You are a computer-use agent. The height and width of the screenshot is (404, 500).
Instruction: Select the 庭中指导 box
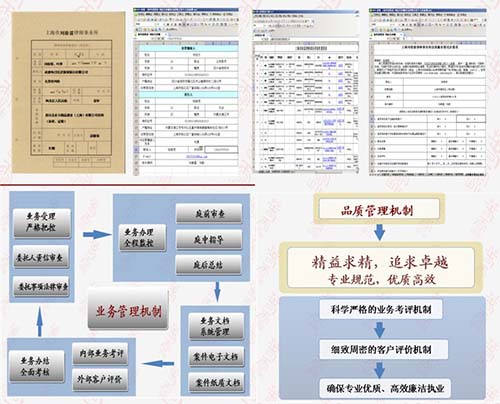tap(209, 239)
